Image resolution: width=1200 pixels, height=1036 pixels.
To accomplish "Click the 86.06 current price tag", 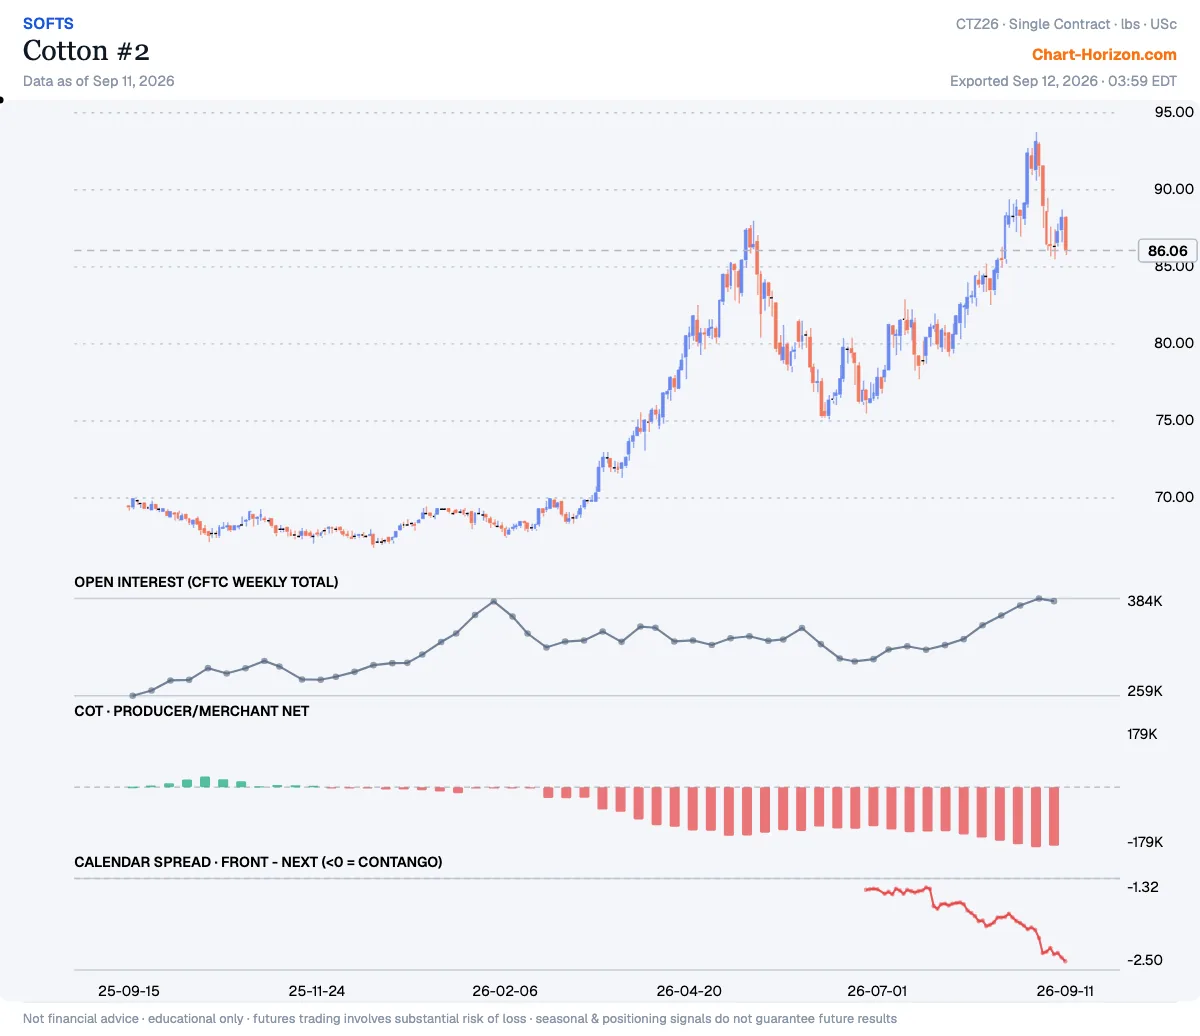I will (1168, 251).
